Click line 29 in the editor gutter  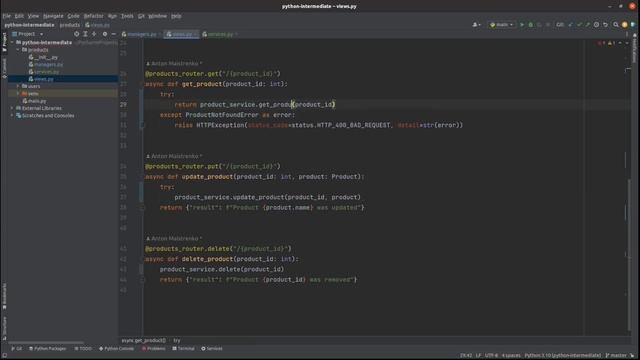(123, 104)
